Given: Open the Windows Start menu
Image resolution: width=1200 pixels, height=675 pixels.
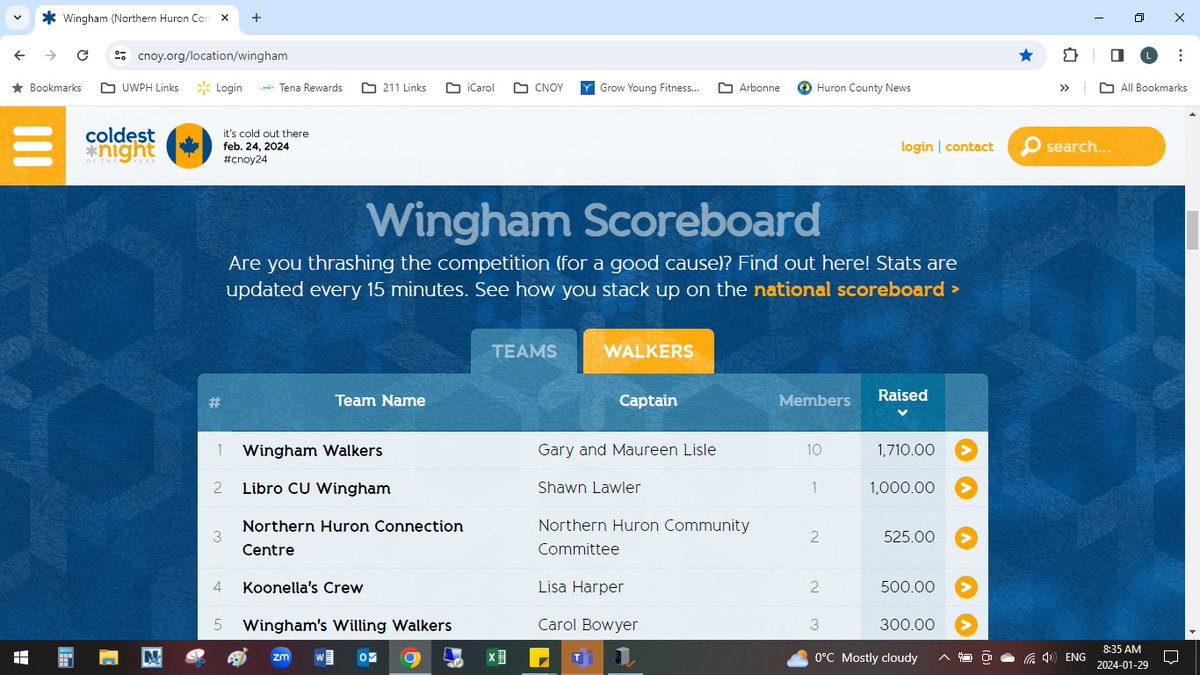Looking at the screenshot, I should pos(20,658).
